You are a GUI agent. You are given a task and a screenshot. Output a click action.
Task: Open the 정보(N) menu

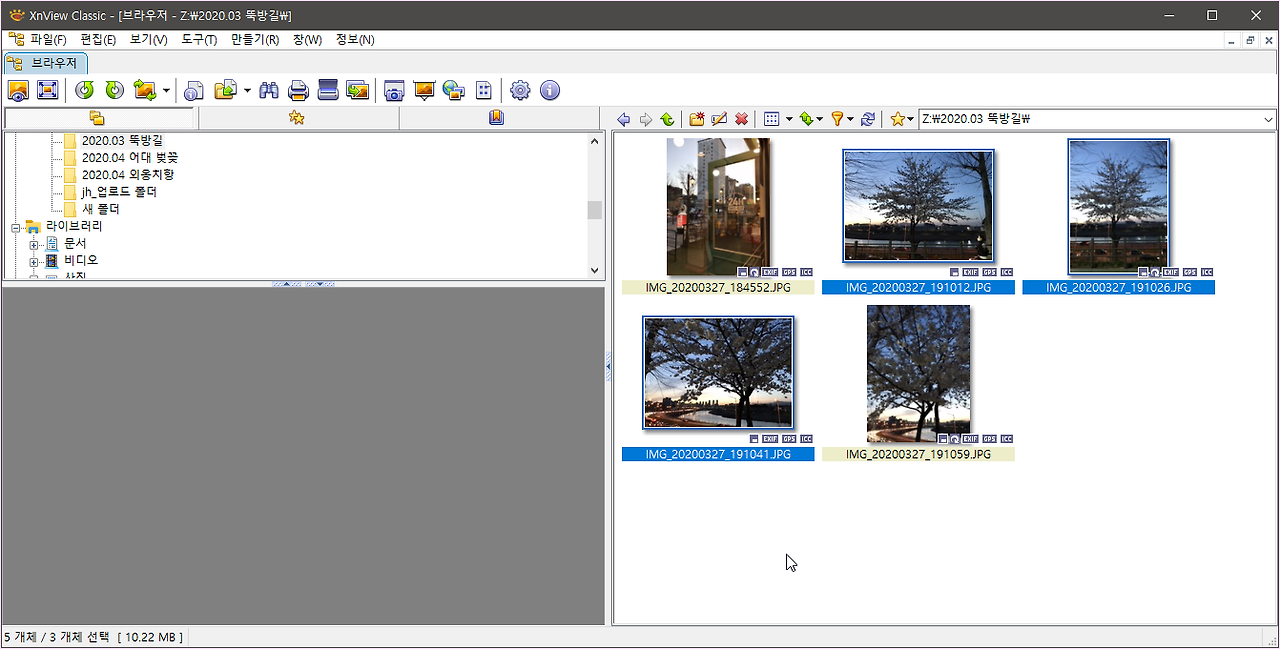(355, 40)
